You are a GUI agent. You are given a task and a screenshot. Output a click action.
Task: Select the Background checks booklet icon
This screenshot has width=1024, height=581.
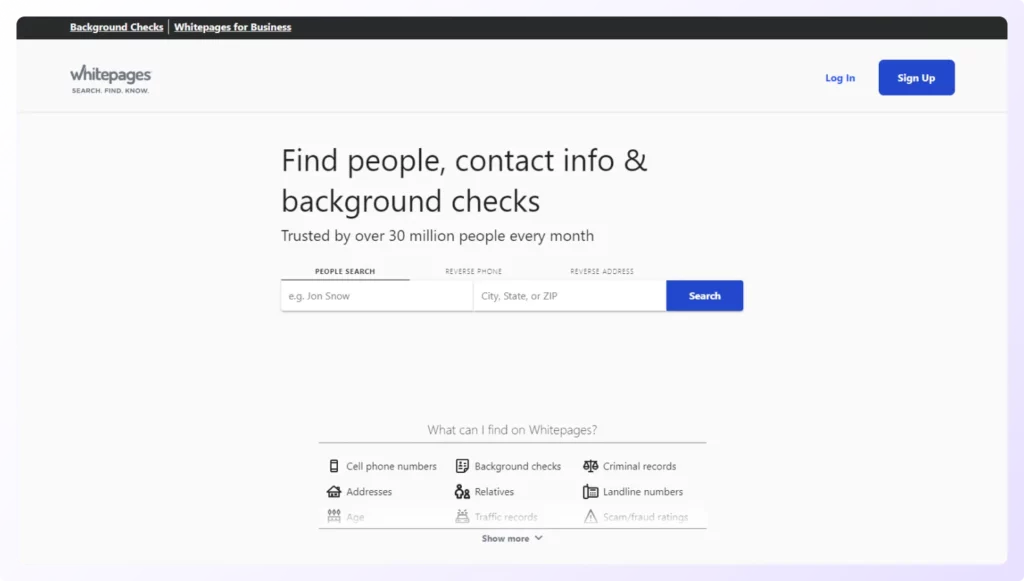[x=461, y=465]
